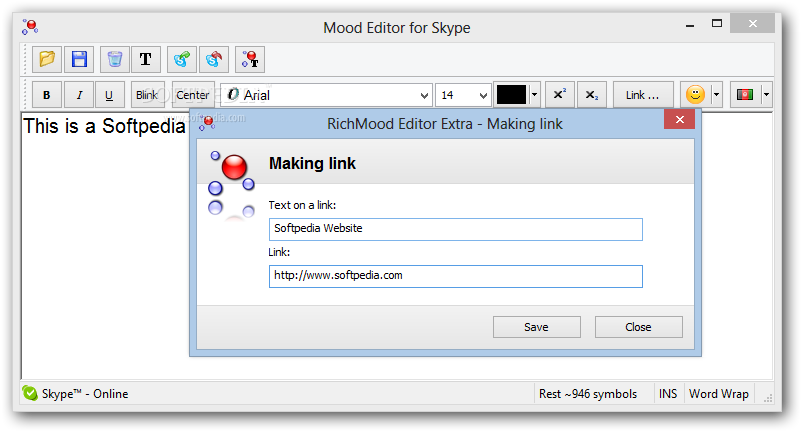Viewport: 802px width, 432px height.
Task: Clear text with the trash bin icon
Action: pyautogui.click(x=115, y=59)
